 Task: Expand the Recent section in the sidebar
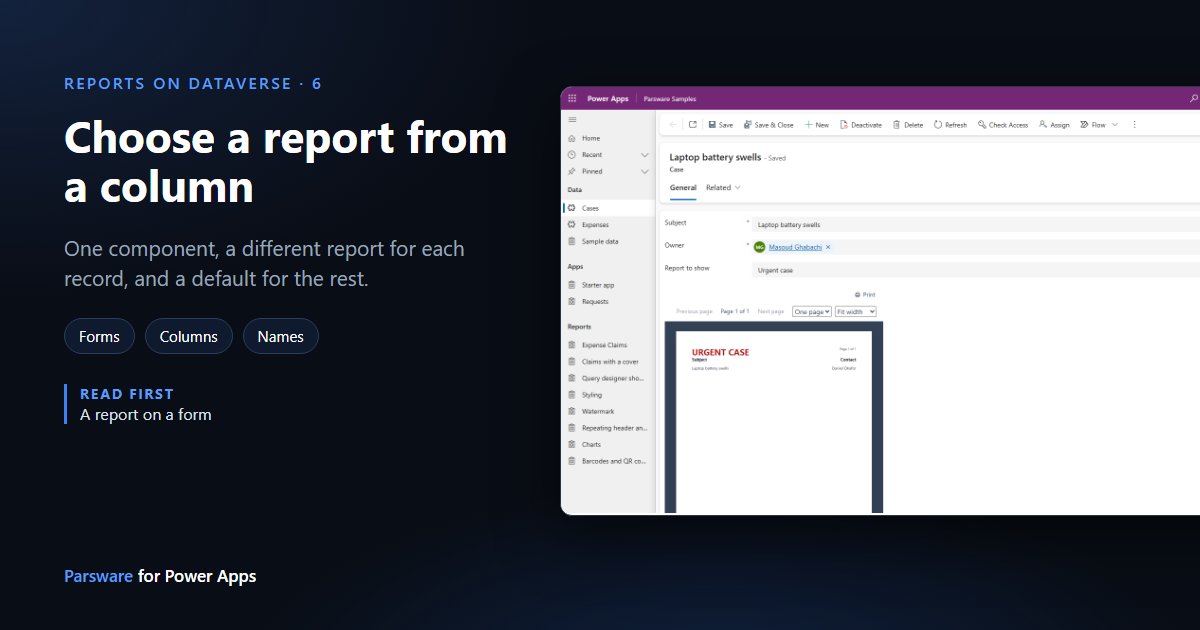click(645, 155)
